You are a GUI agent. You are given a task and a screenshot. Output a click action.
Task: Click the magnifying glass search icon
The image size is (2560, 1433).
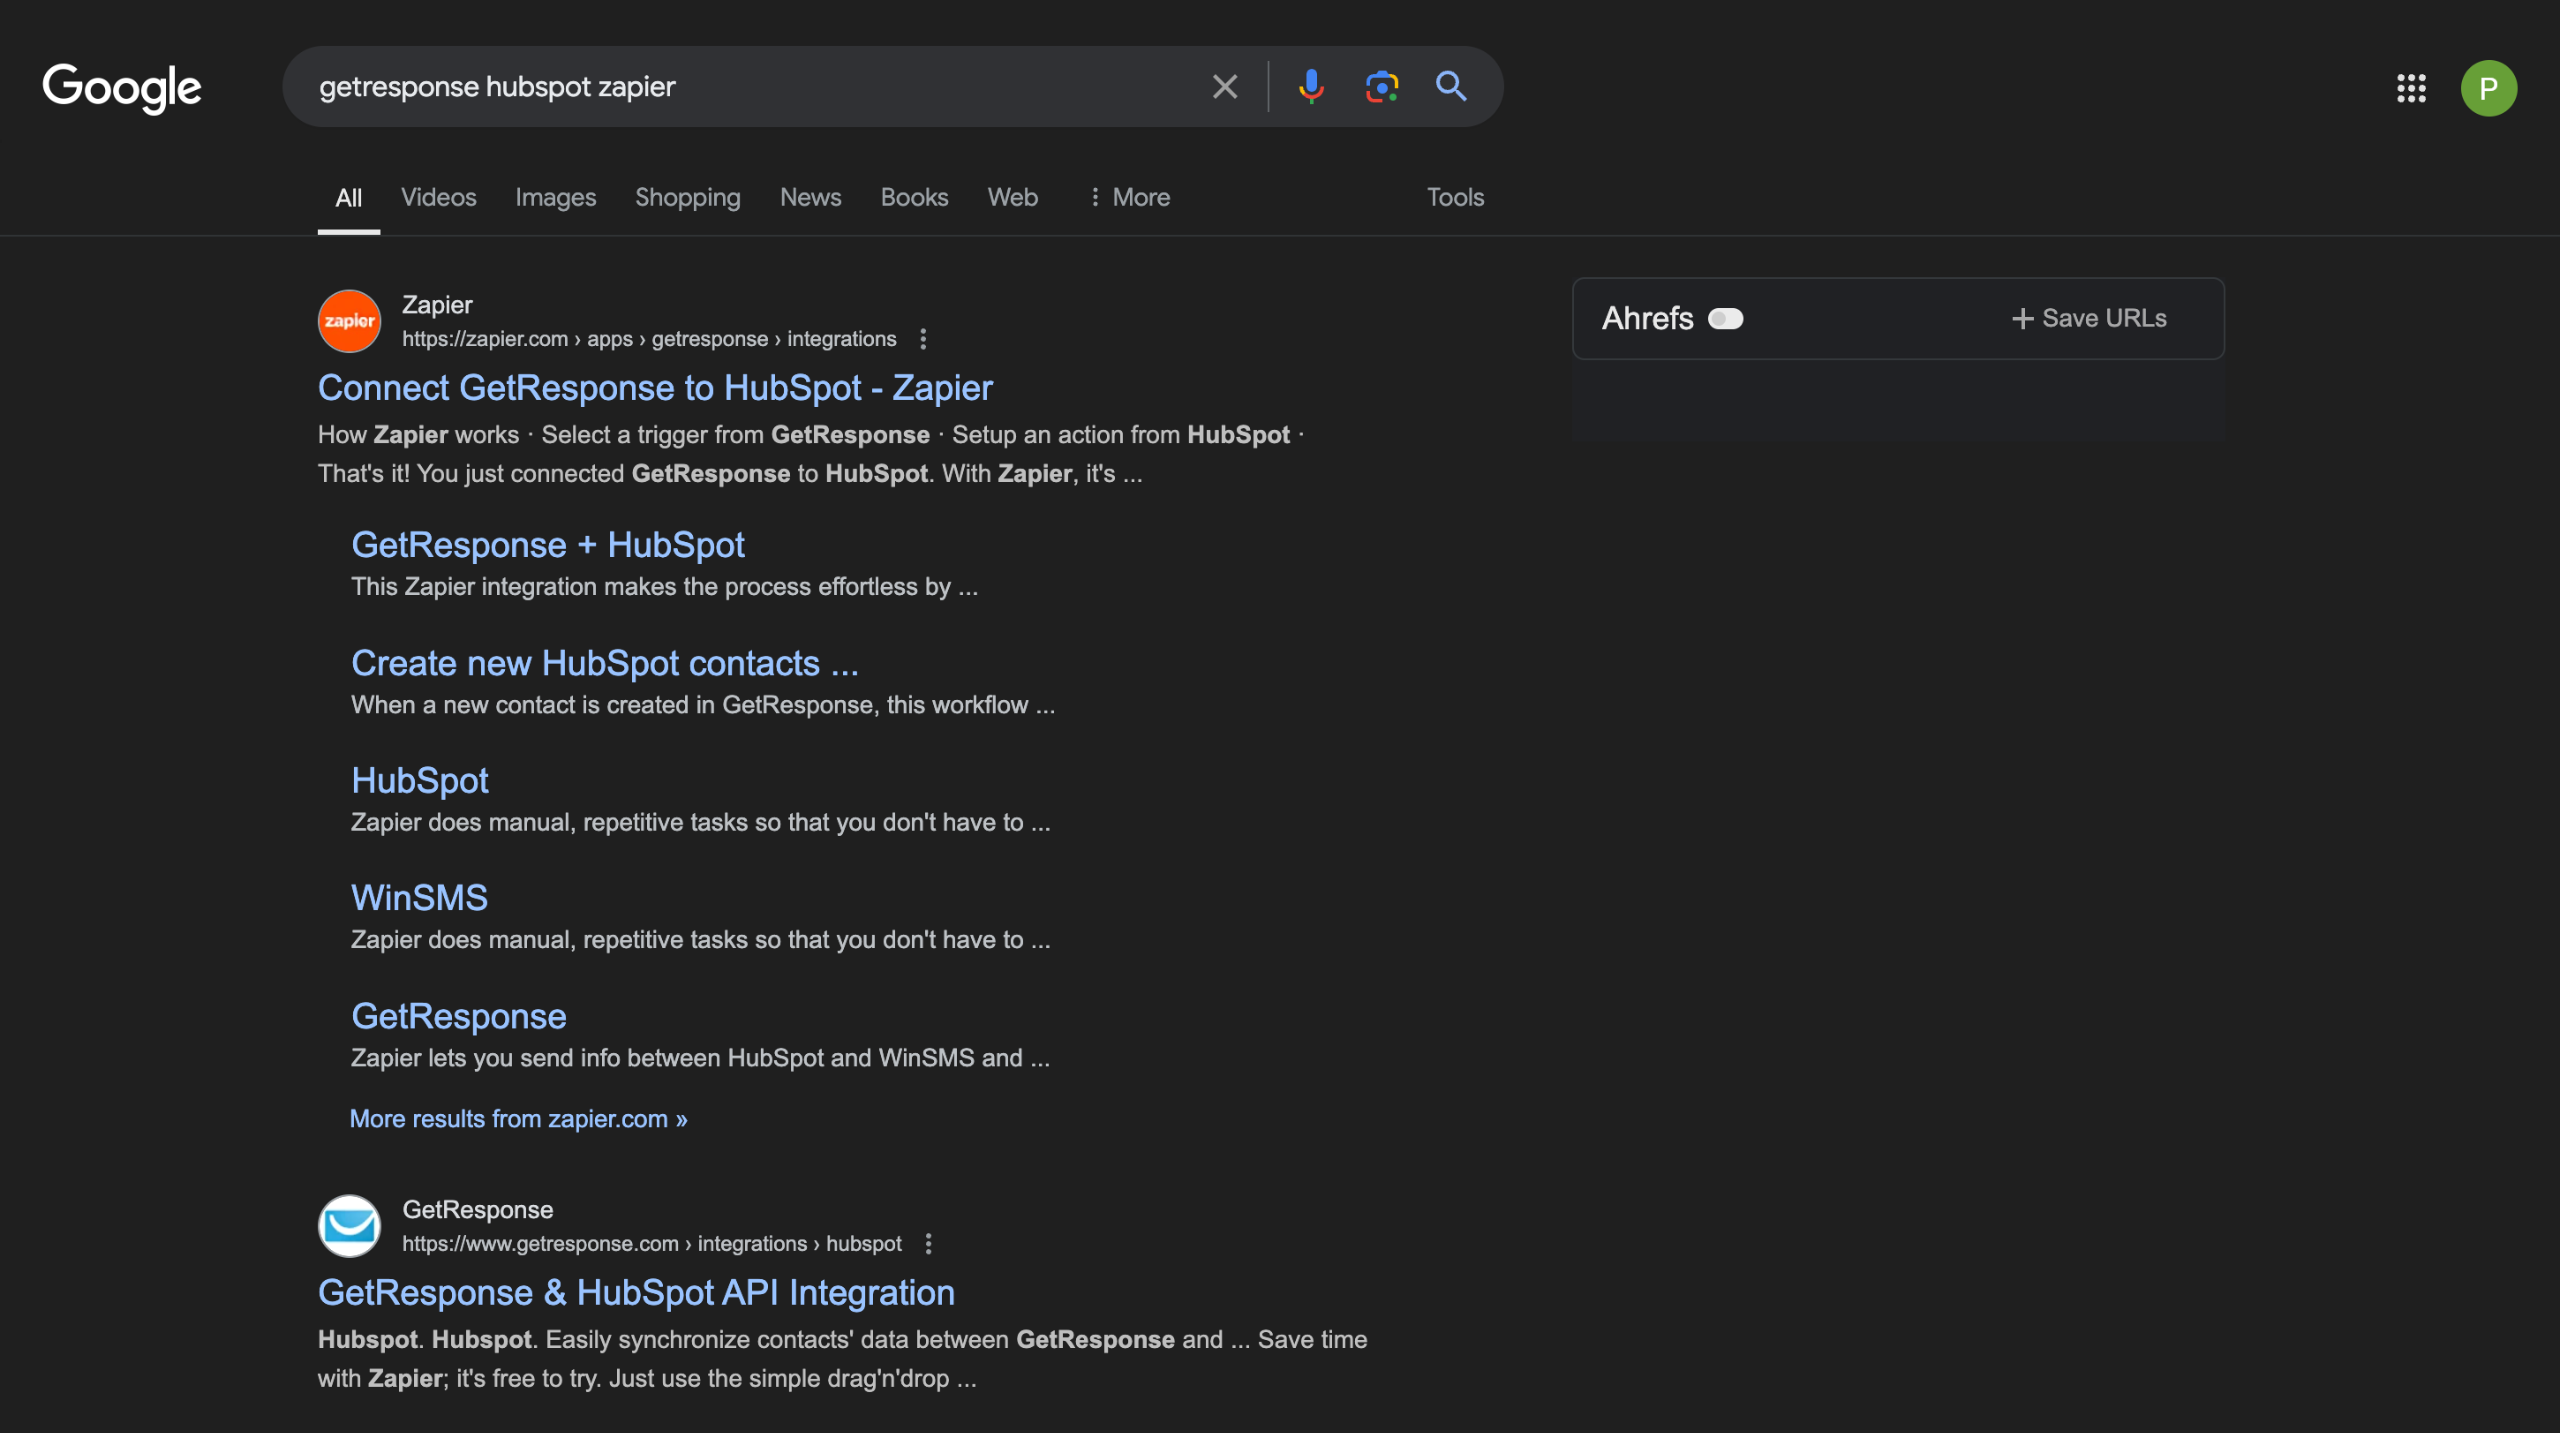[x=1451, y=87]
